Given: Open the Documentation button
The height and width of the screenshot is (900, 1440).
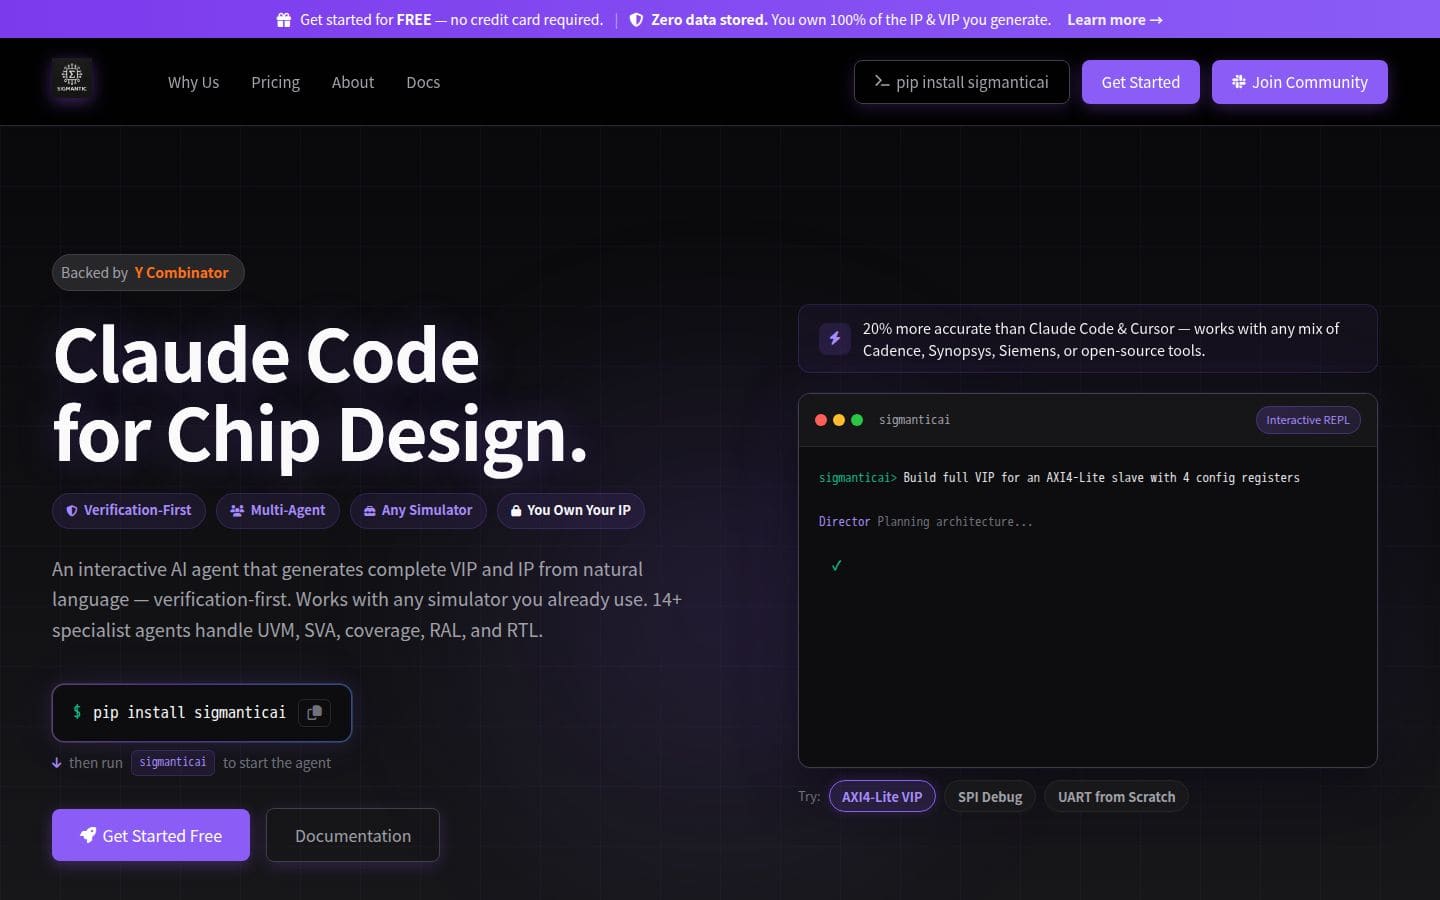Looking at the screenshot, I should click(x=353, y=835).
